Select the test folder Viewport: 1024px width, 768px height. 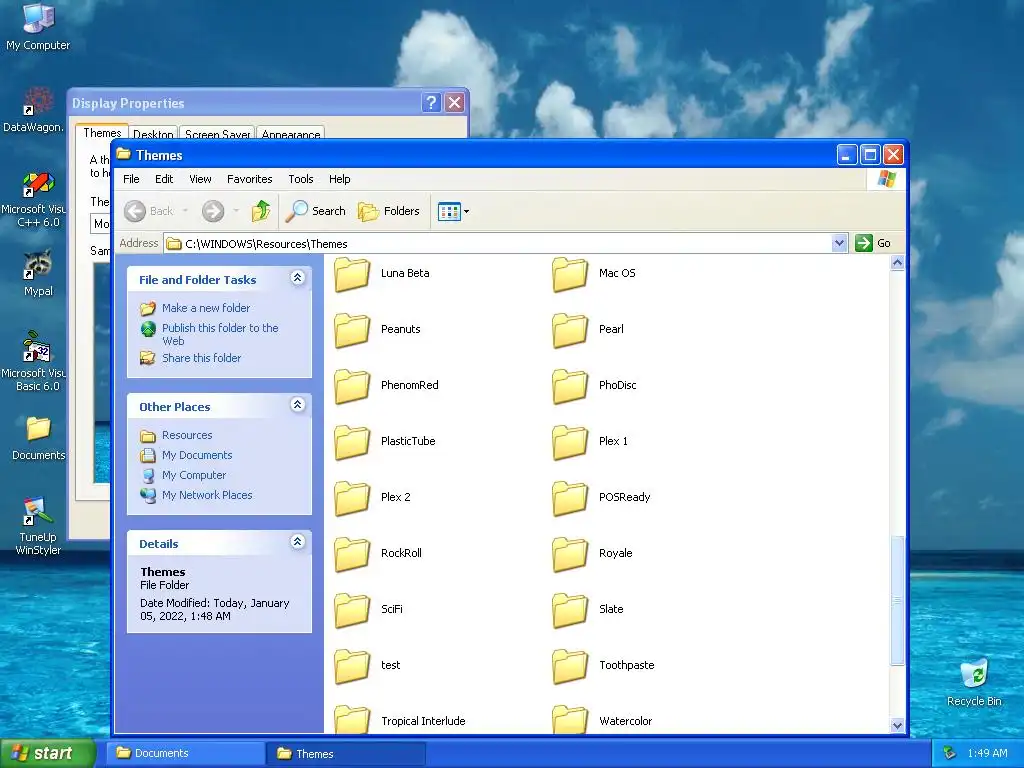point(367,665)
